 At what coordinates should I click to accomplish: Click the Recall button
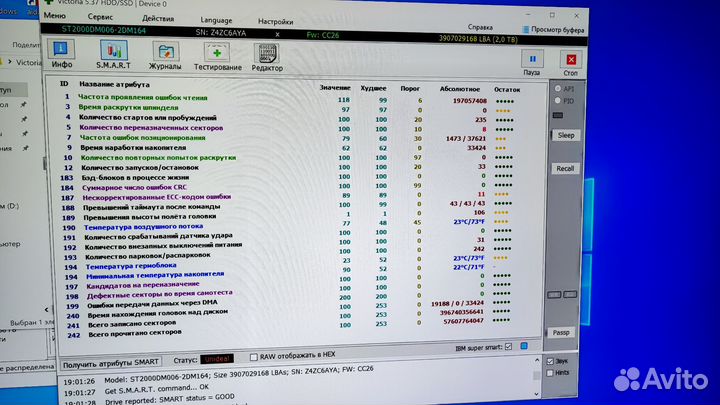click(565, 168)
